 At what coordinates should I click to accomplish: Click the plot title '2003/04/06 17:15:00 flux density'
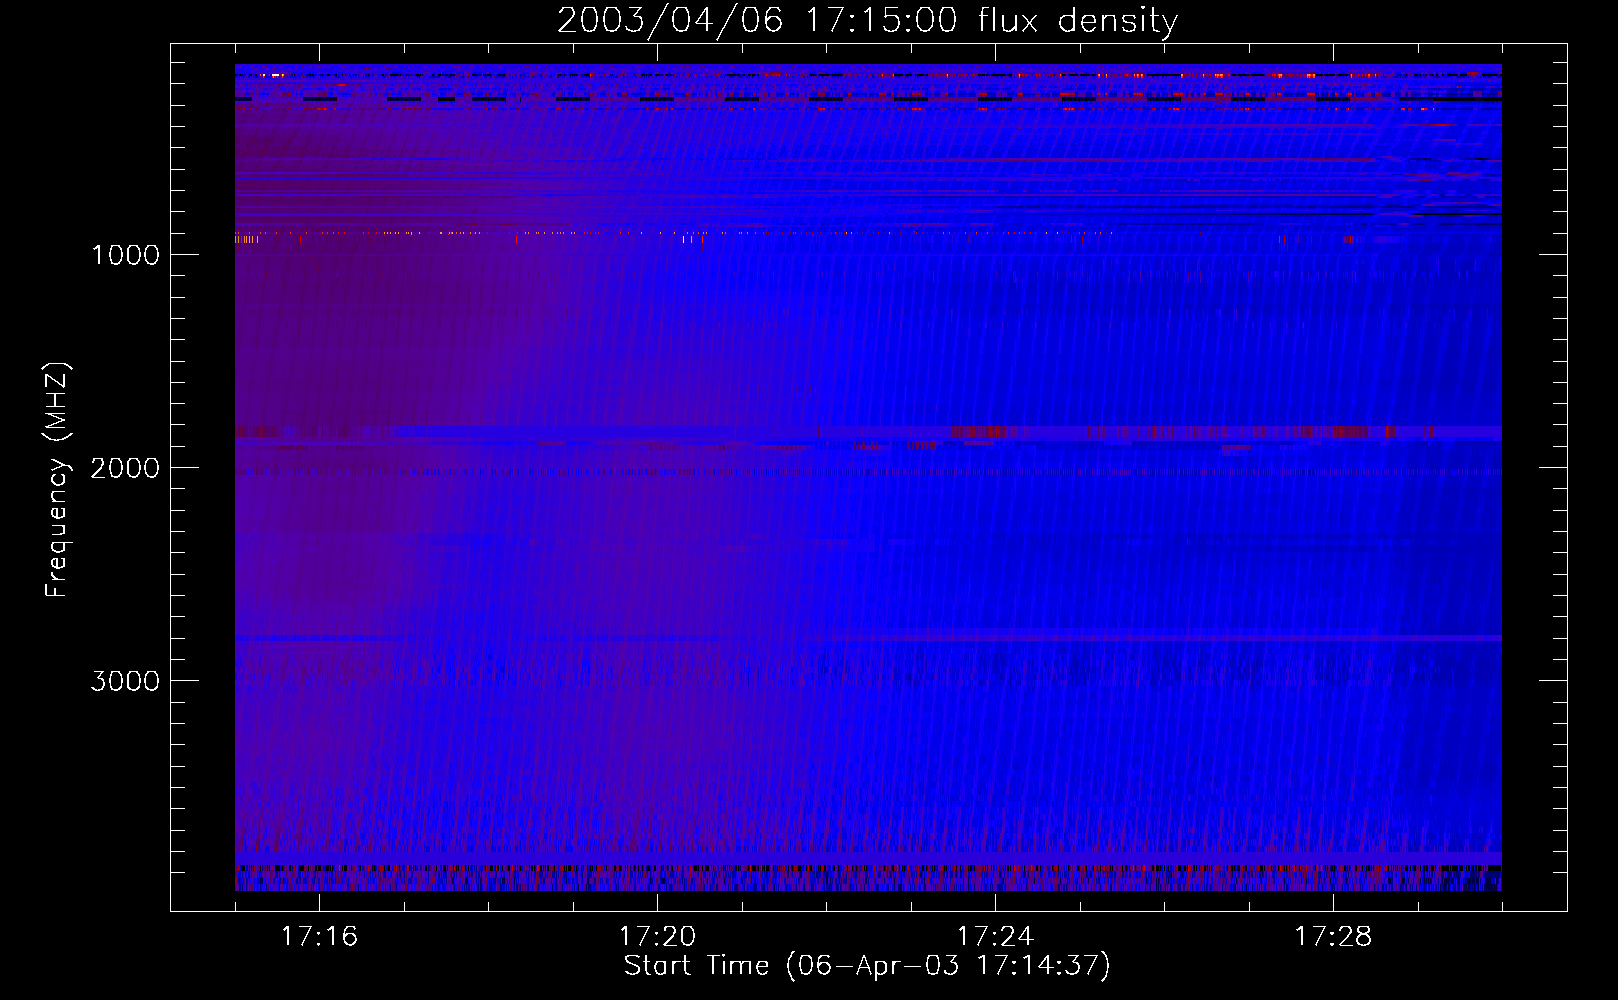click(867, 21)
